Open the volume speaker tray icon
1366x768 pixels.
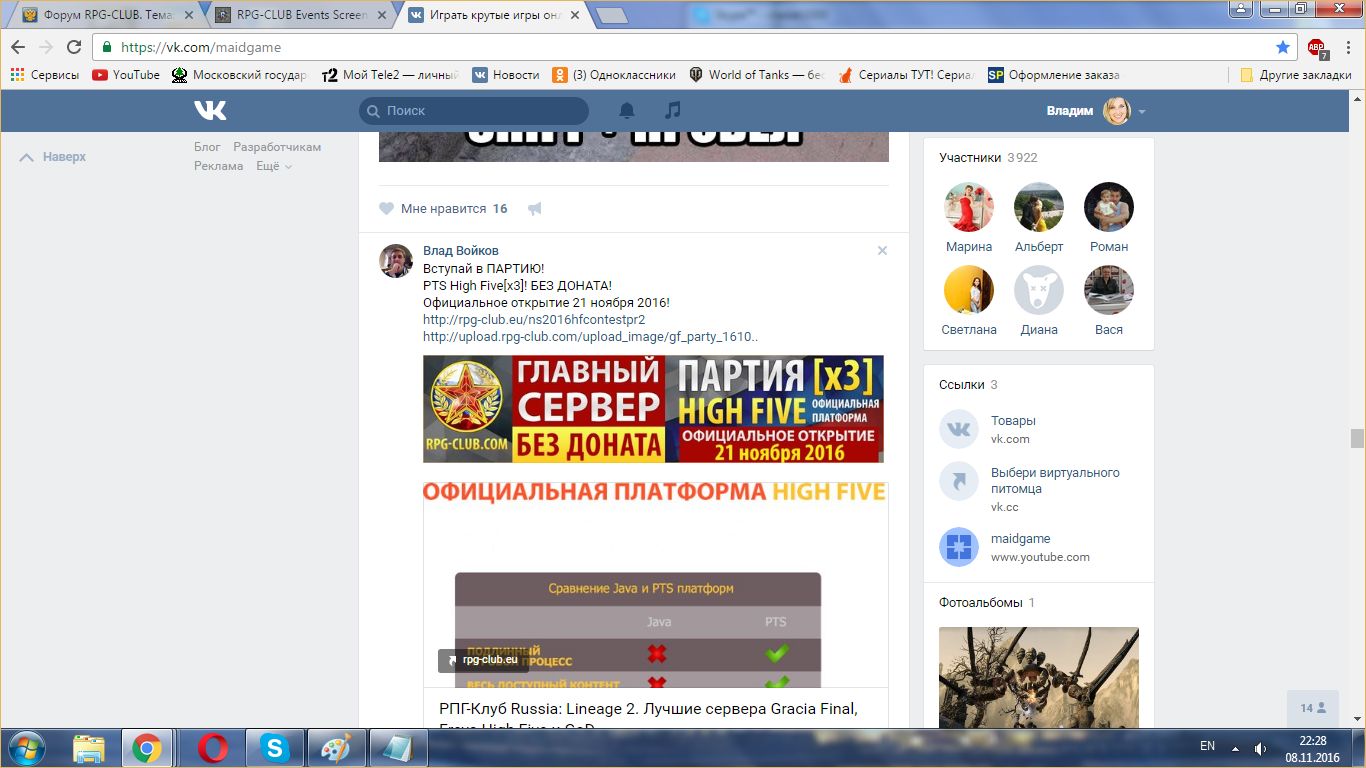[x=1261, y=748]
